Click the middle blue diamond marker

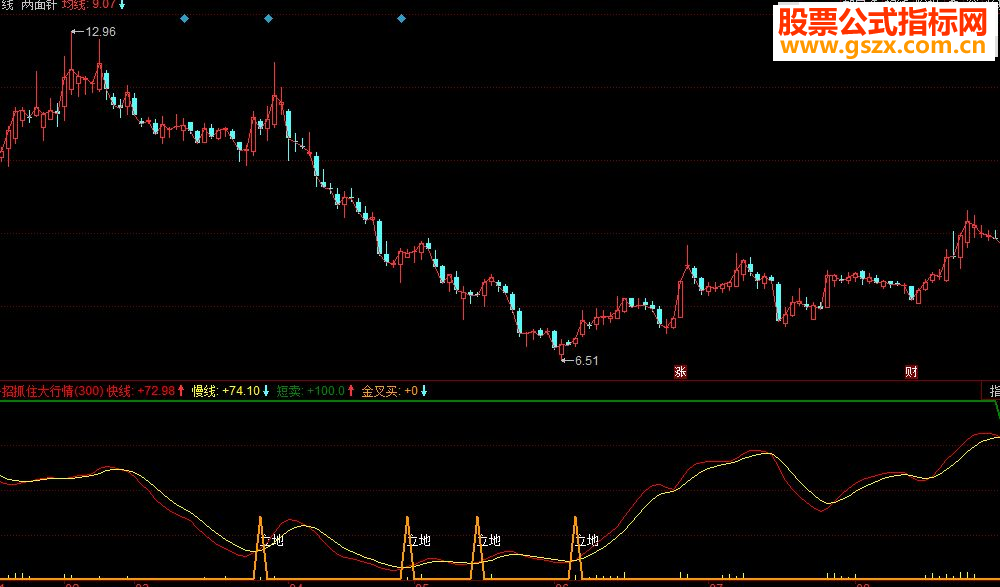tap(268, 19)
